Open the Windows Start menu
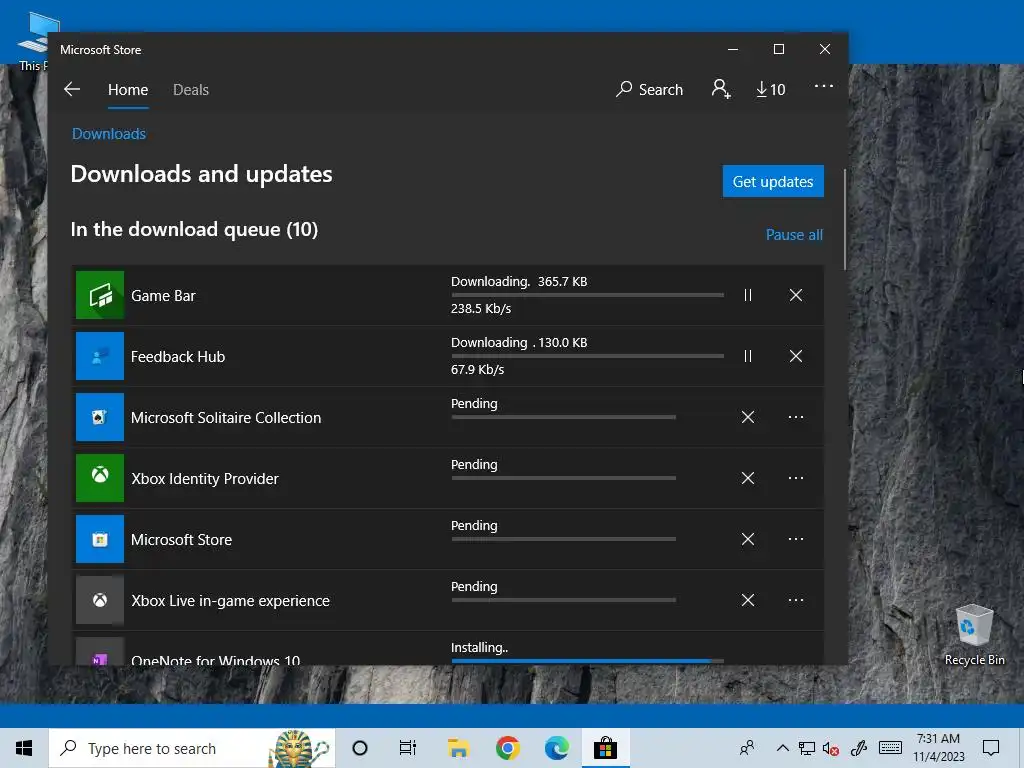Screen dimensions: 1024x768 pos(24,748)
